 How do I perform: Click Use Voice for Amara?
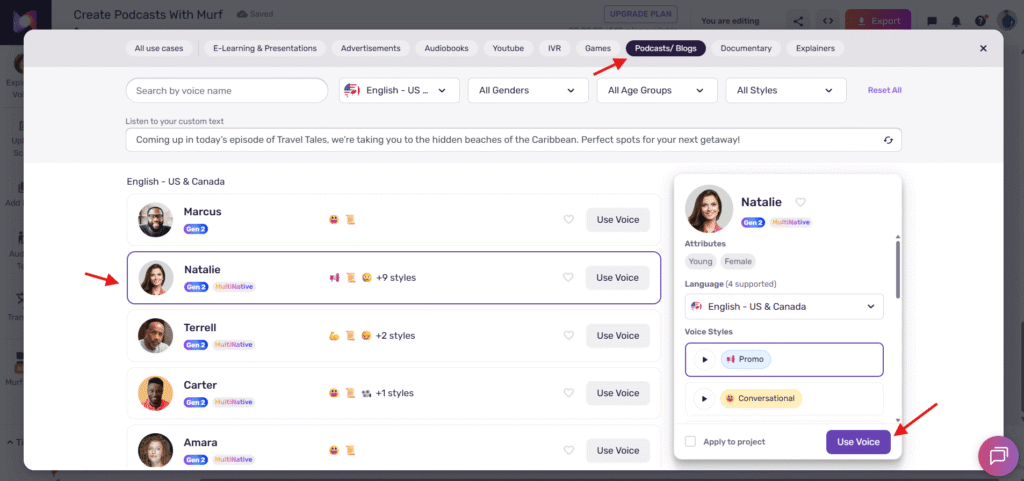[x=618, y=450]
